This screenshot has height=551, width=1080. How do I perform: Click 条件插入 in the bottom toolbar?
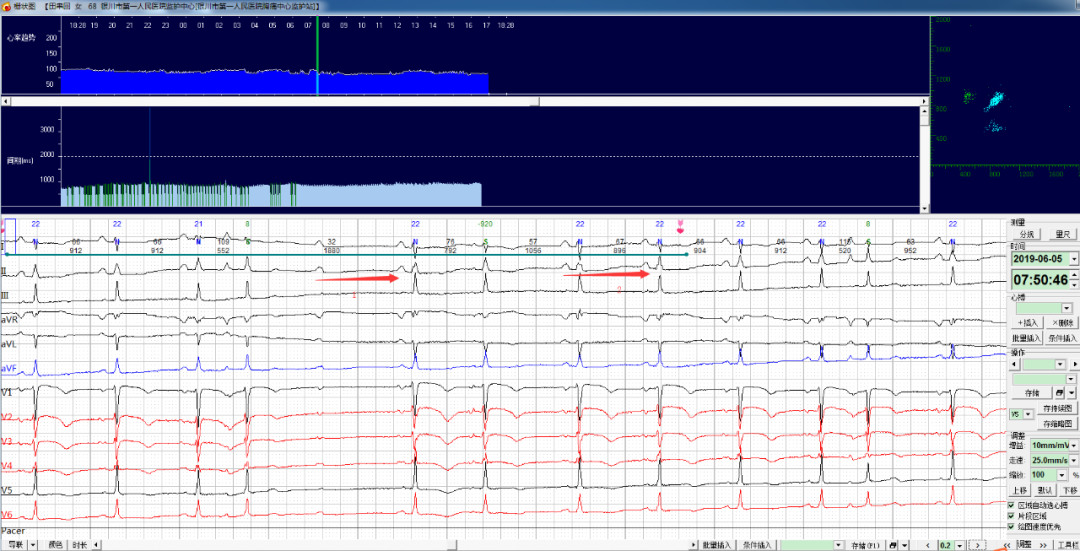[757, 545]
